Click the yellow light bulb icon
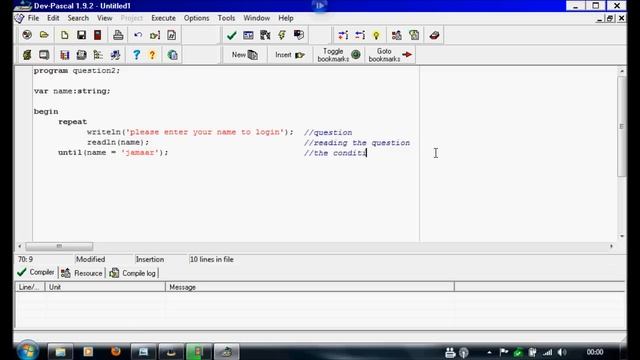Viewport: 640px width, 360px height. (x=376, y=35)
